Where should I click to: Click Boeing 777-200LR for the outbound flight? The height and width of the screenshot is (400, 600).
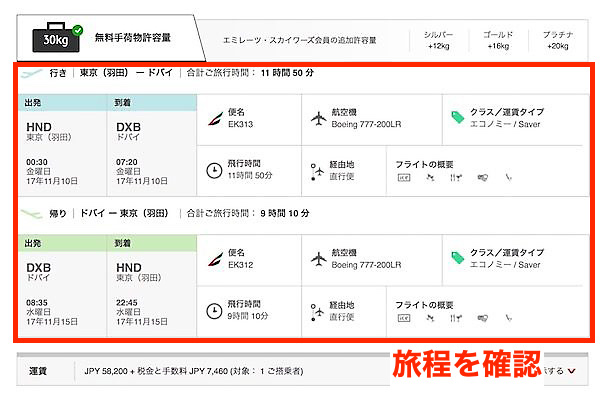(366, 124)
